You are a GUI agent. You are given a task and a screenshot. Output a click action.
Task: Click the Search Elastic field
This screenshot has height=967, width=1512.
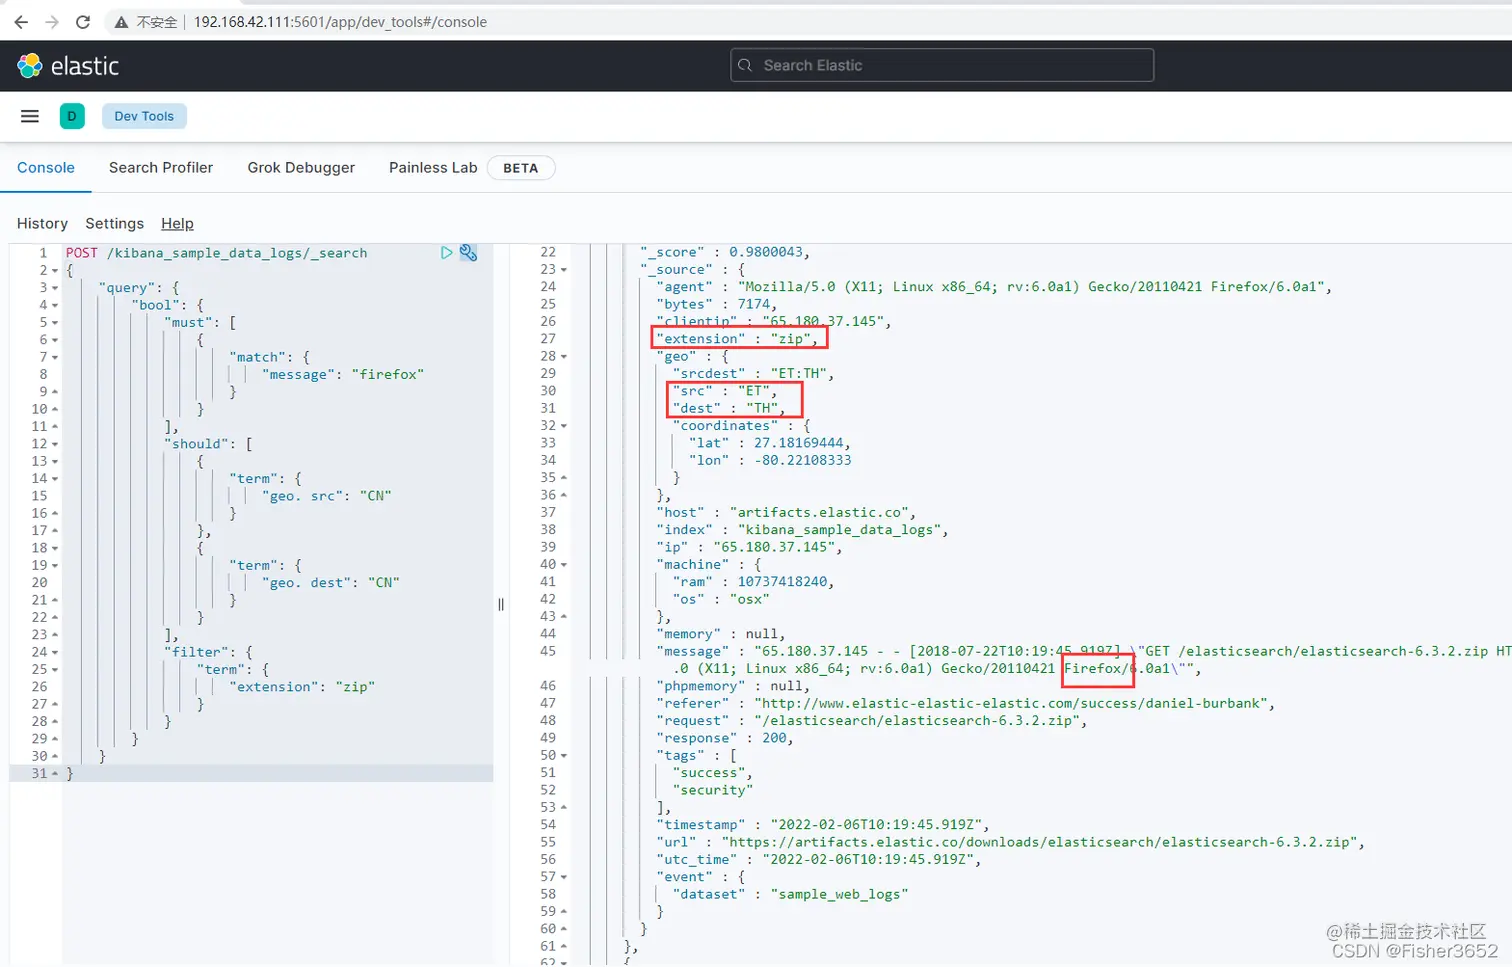tap(942, 65)
